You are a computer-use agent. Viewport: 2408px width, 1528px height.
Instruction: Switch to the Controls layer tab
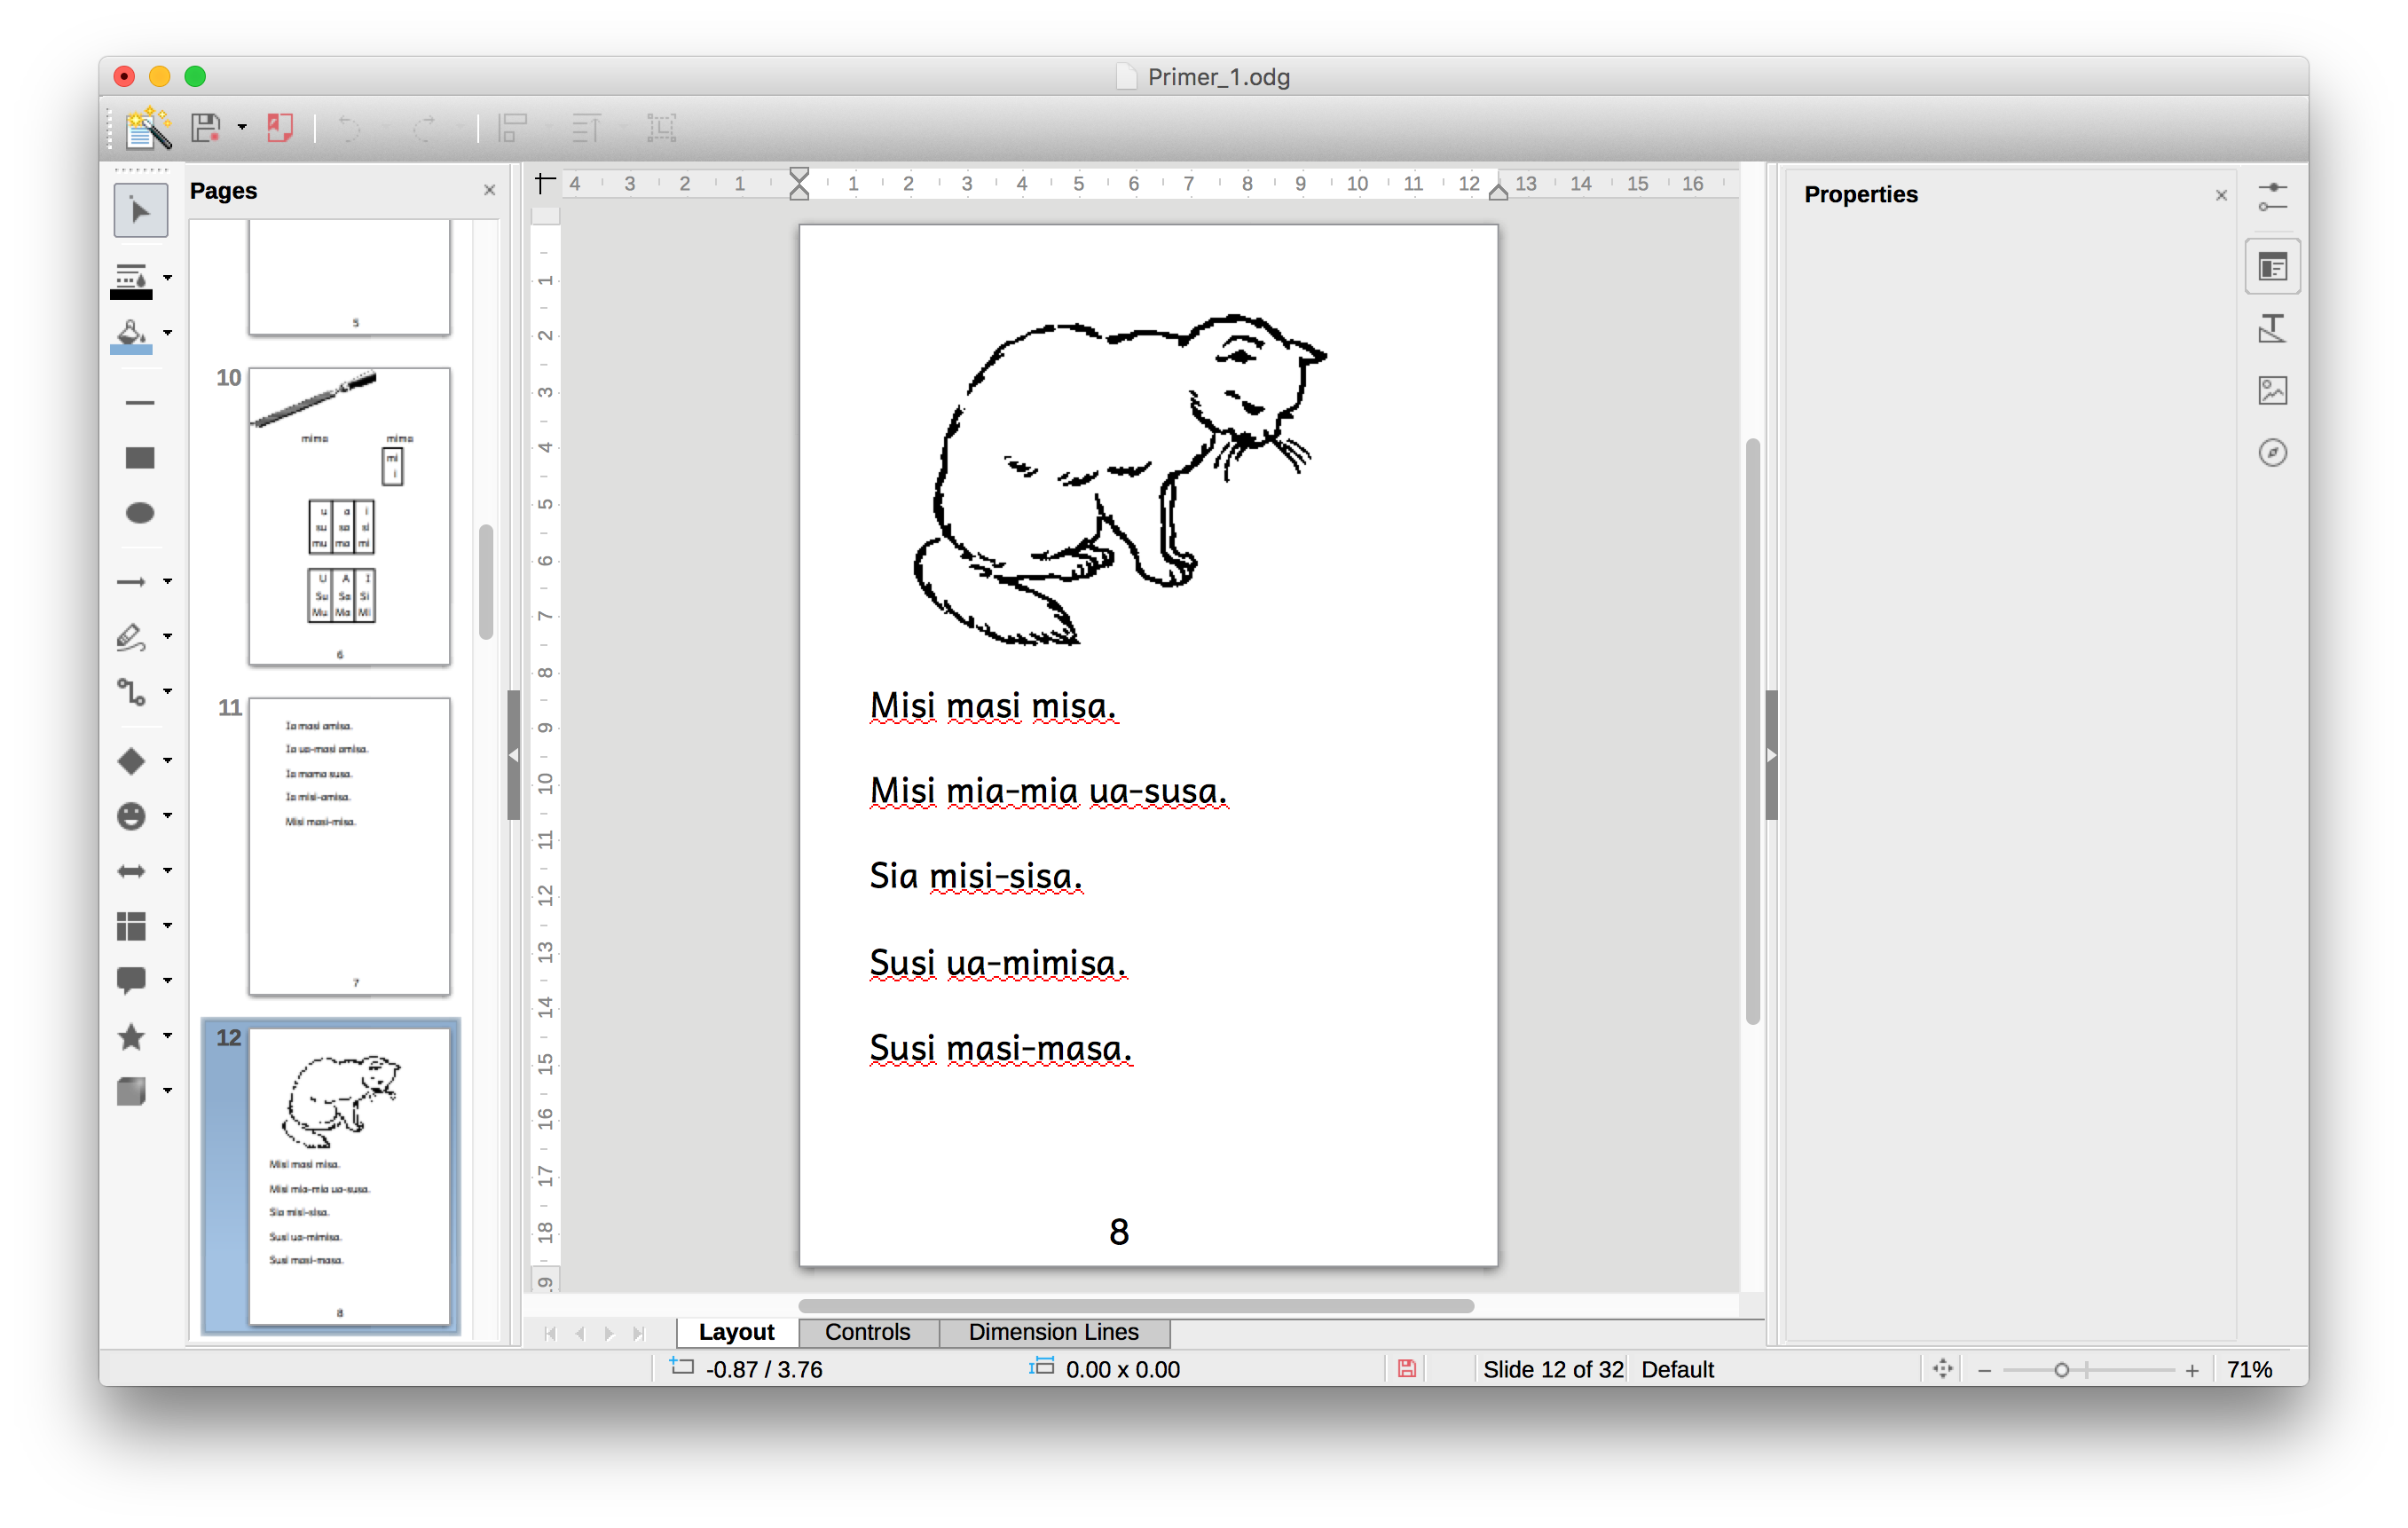point(867,1332)
